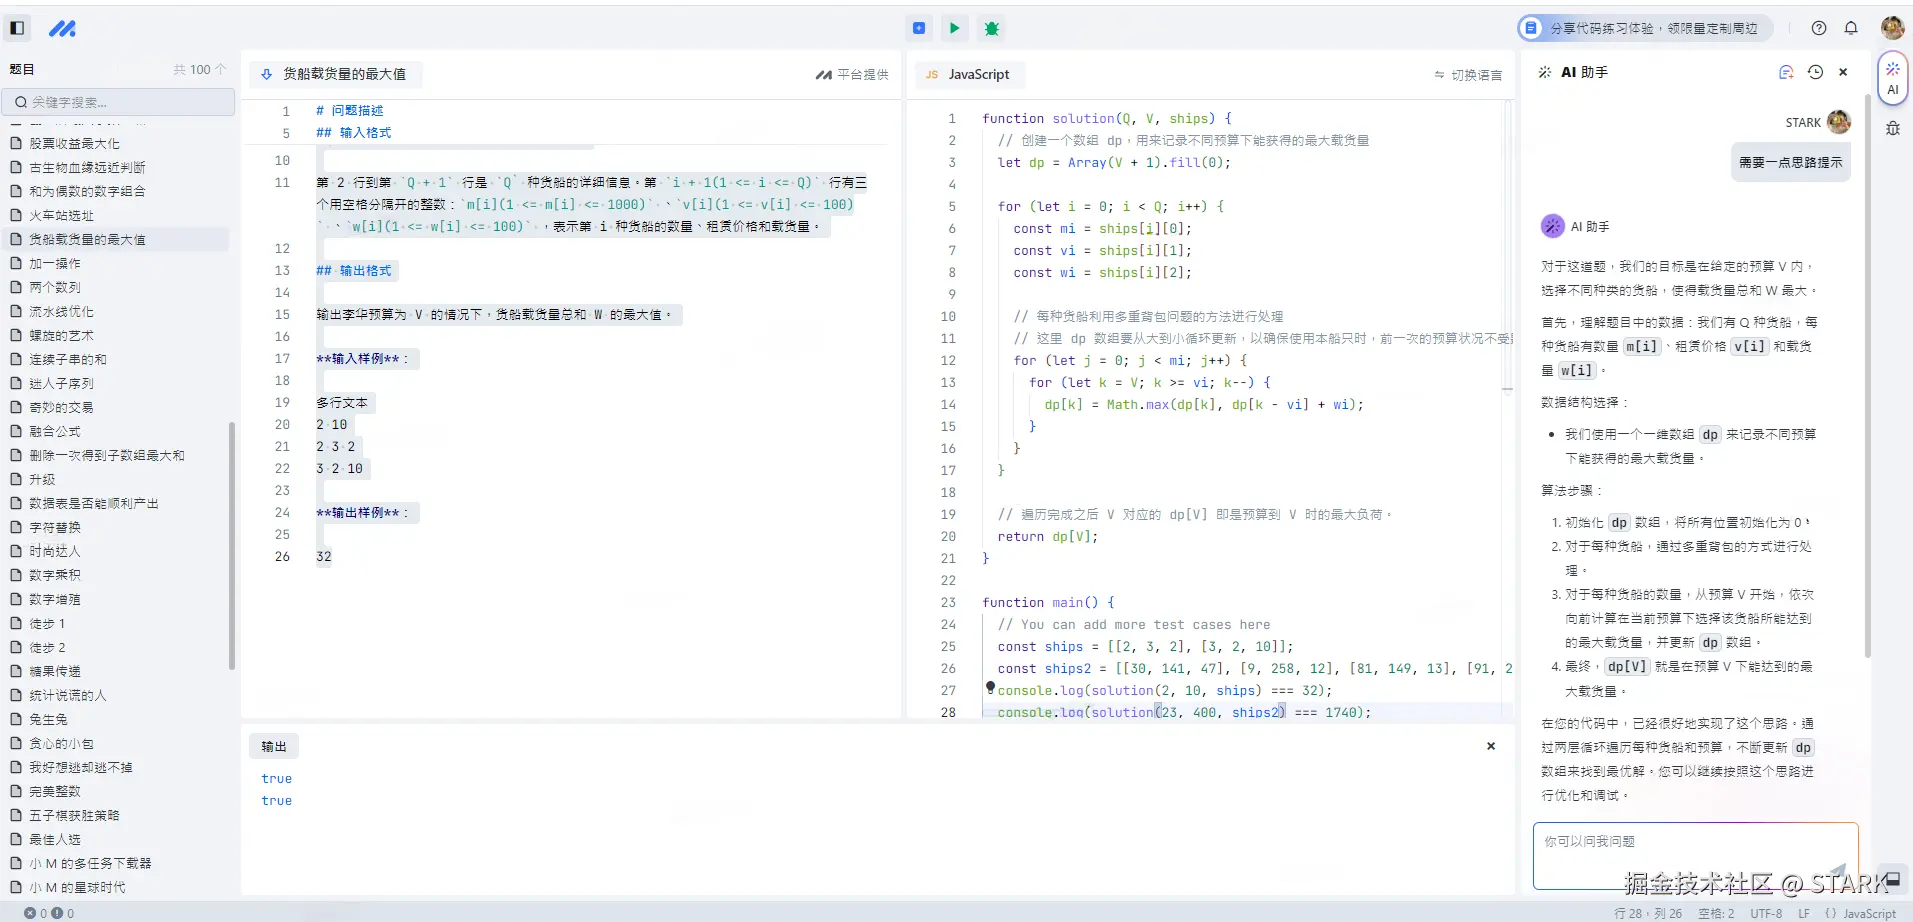This screenshot has height=922, width=1913.
Task: Select the AI tab on the right edge
Action: pos(1891,78)
